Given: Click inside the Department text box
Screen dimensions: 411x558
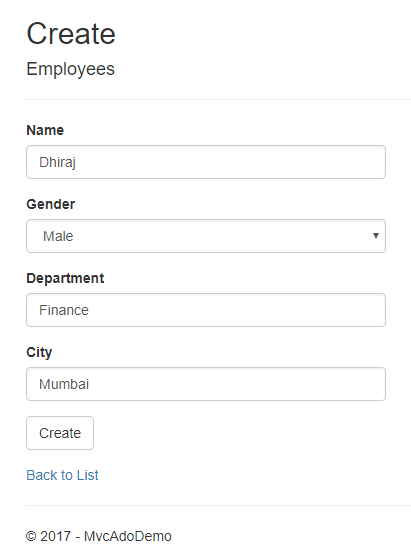Looking at the screenshot, I should pyautogui.click(x=206, y=310).
